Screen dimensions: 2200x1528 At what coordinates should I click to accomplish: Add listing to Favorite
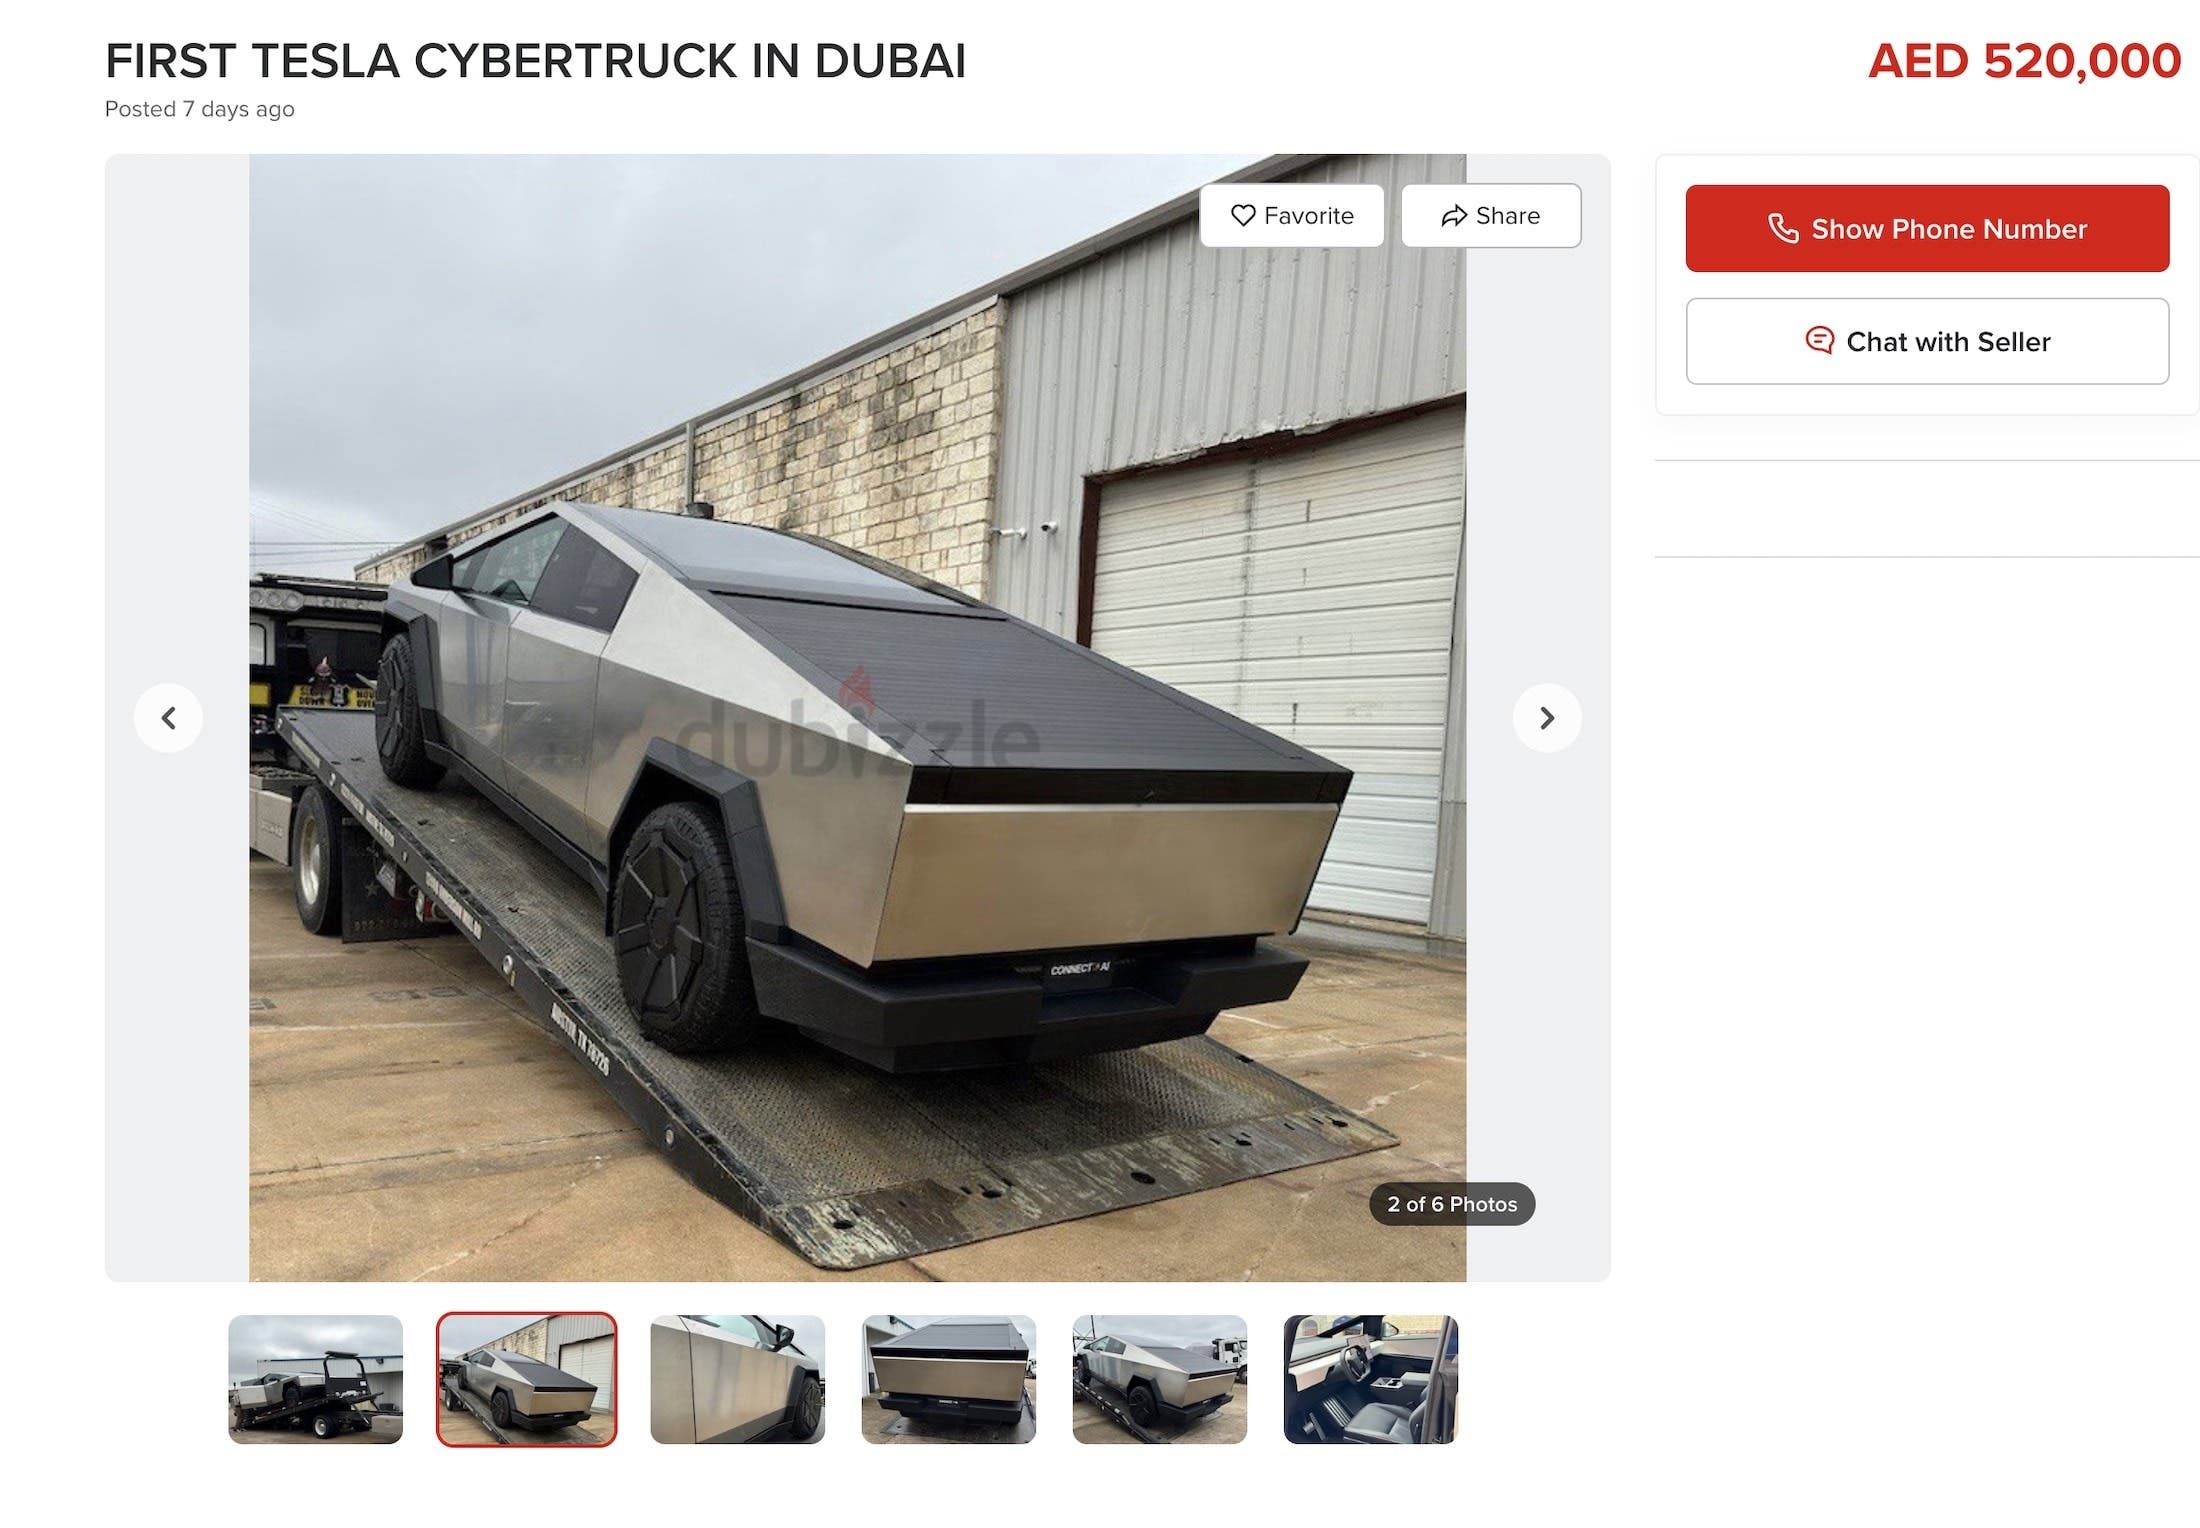[1292, 215]
